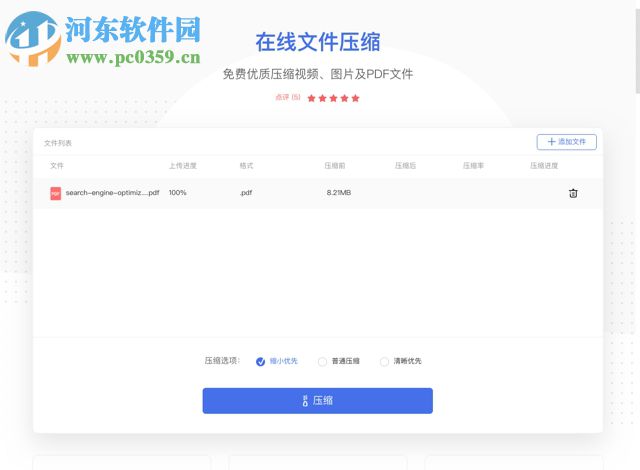Open the 点评 reviews link
The image size is (640, 470).
point(288,97)
